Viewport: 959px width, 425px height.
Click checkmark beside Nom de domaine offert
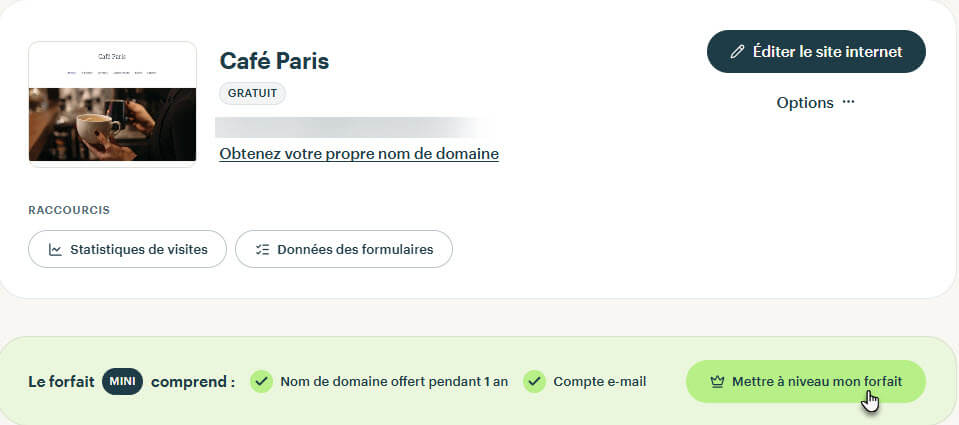262,382
